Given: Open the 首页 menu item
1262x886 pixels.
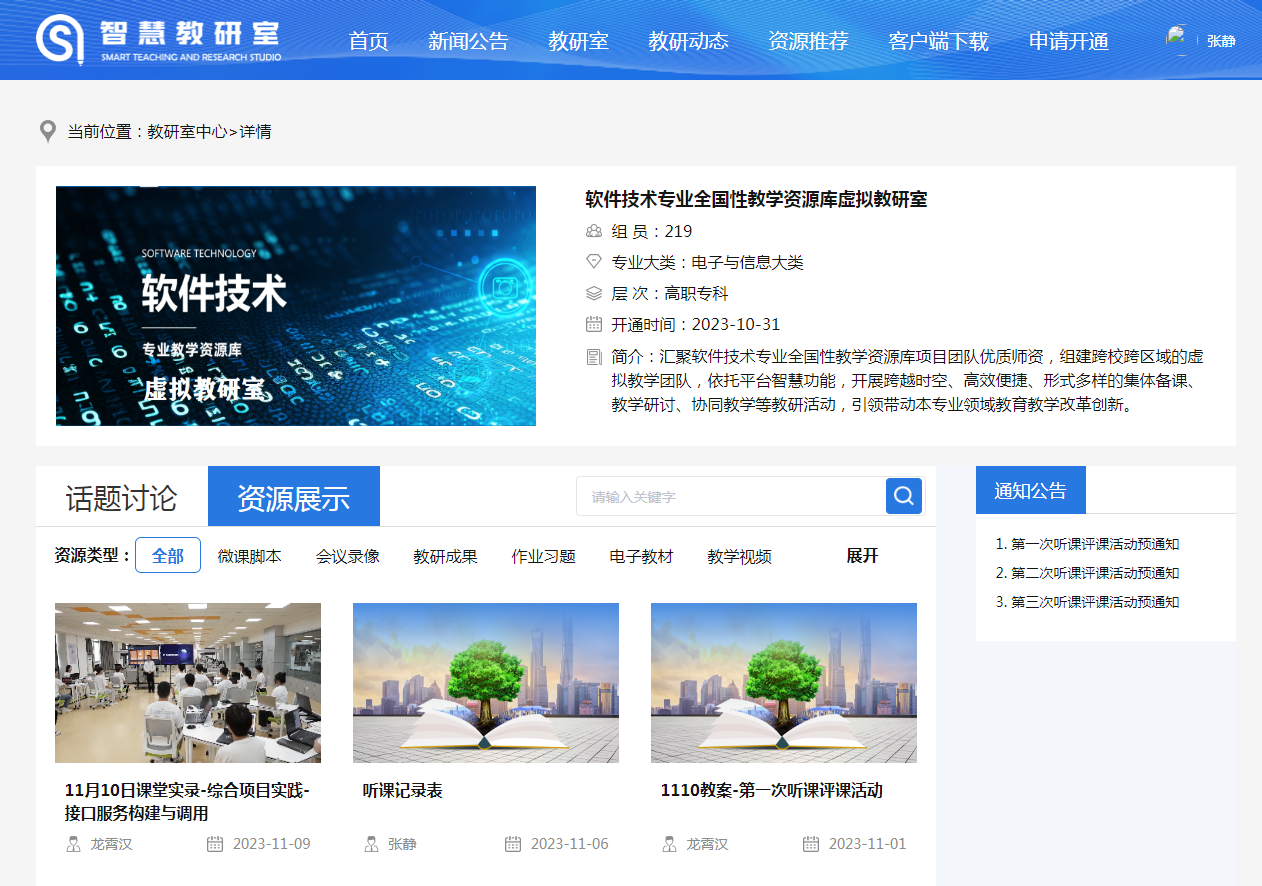Looking at the screenshot, I should 368,41.
